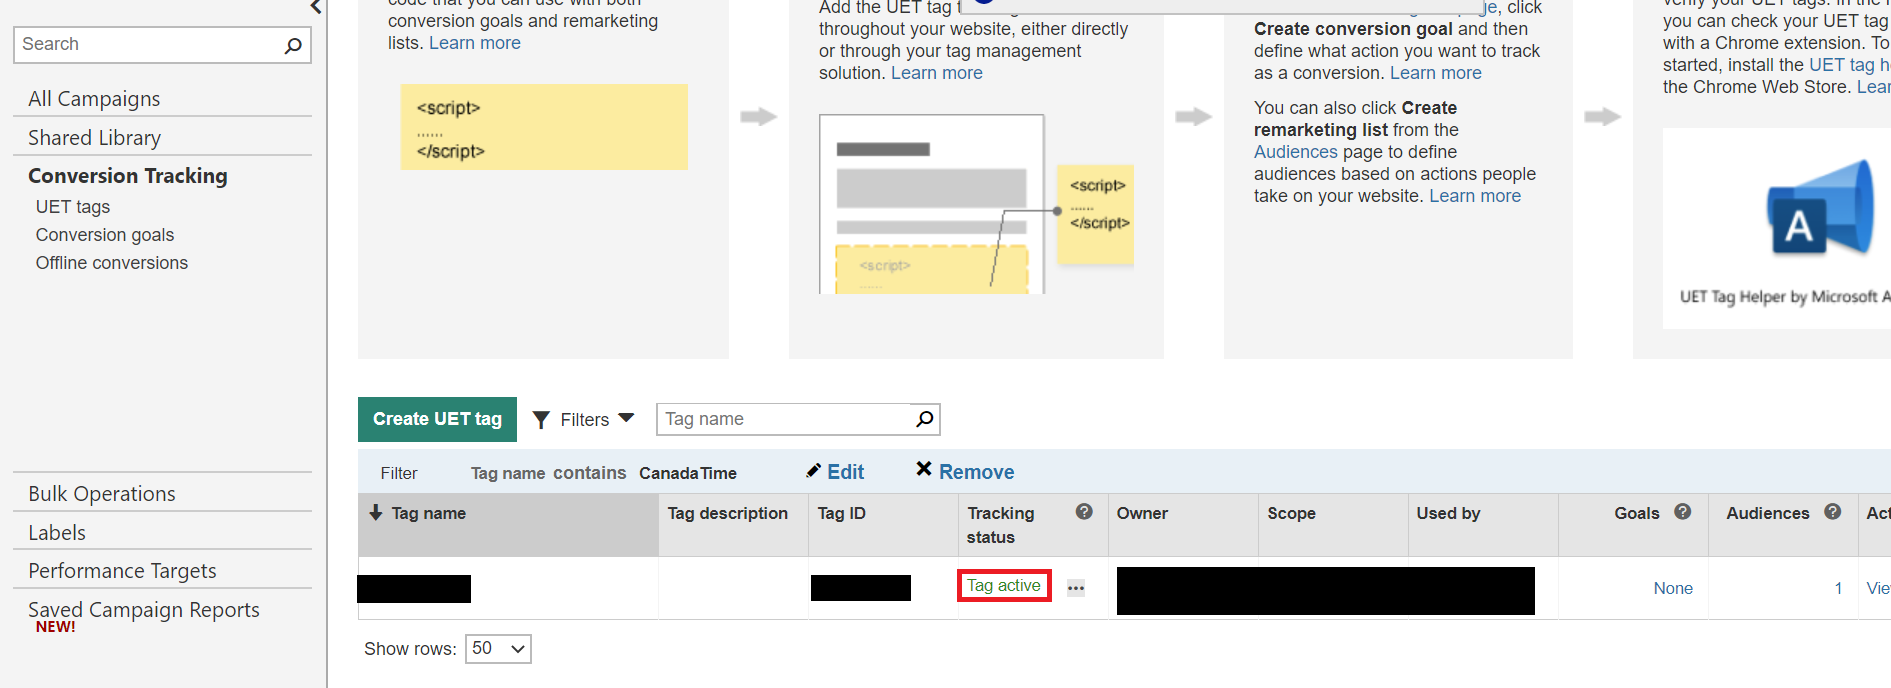
Task: Click Learn more after tag management solution
Action: [936, 73]
